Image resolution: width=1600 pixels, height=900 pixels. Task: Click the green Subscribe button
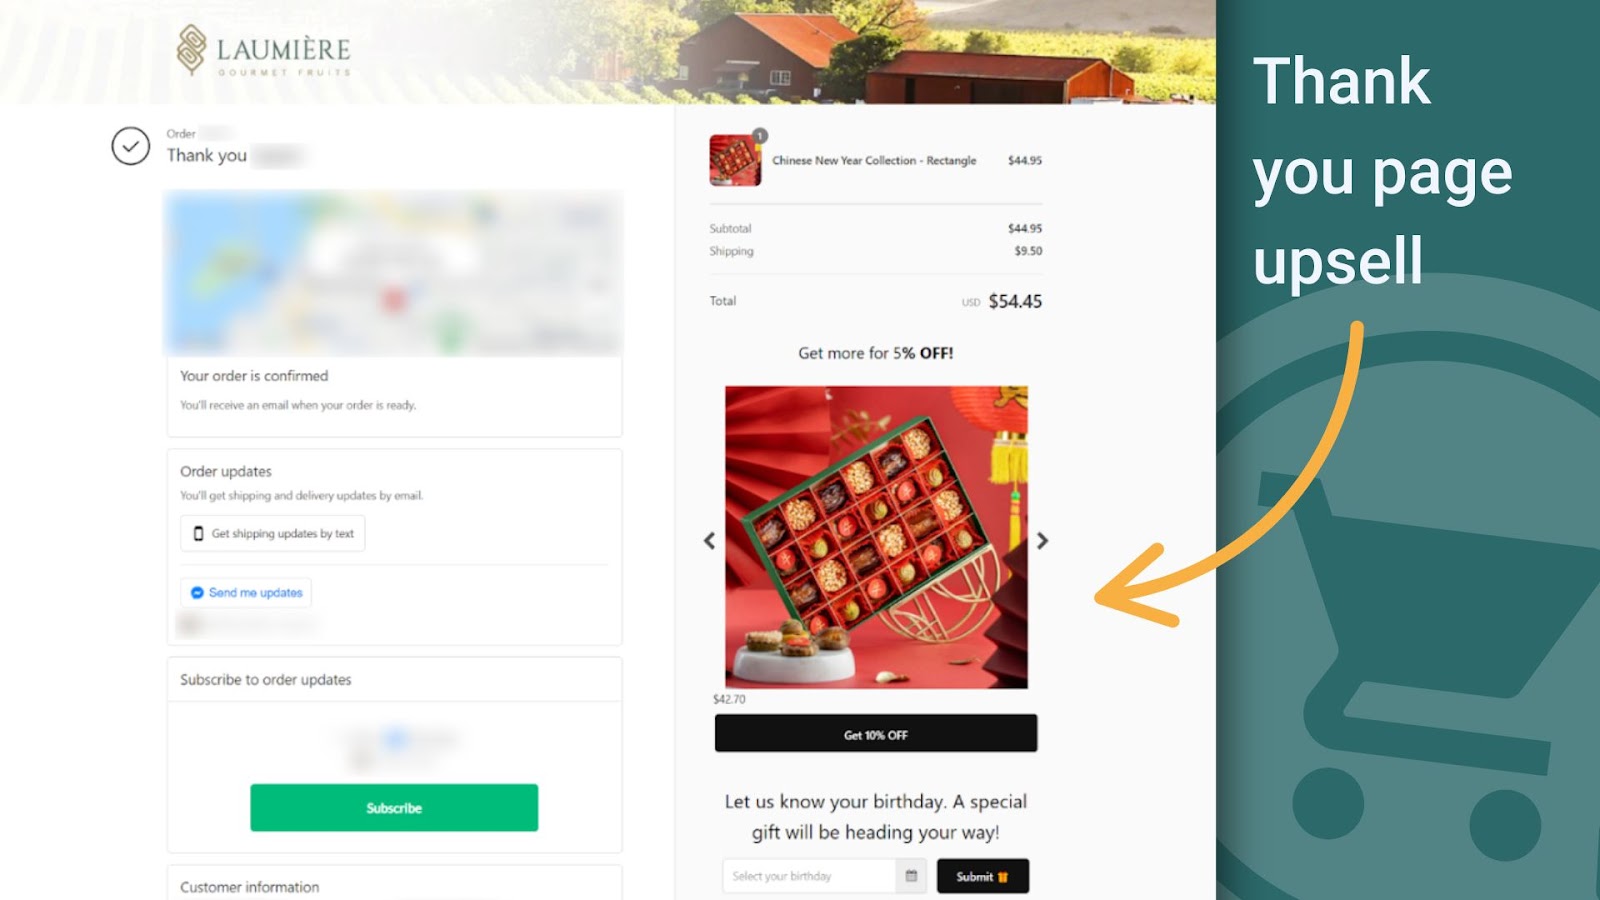click(394, 808)
